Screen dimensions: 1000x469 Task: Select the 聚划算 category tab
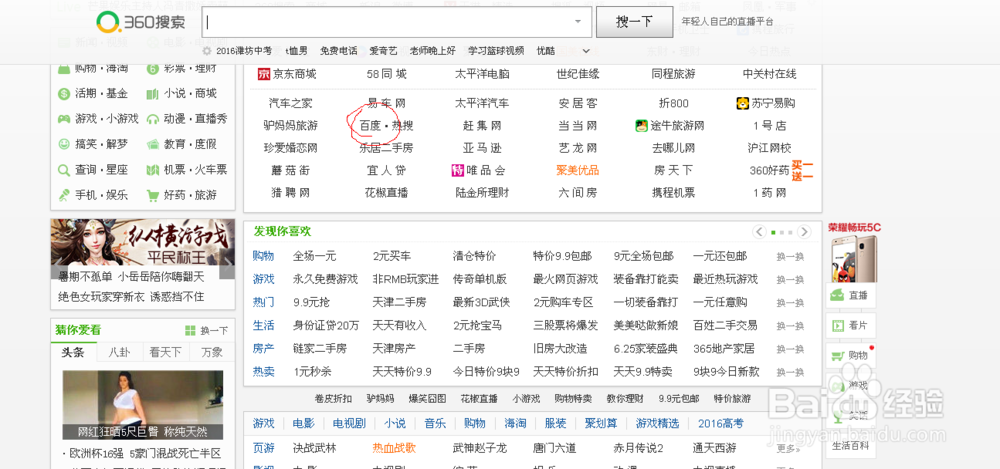click(599, 424)
